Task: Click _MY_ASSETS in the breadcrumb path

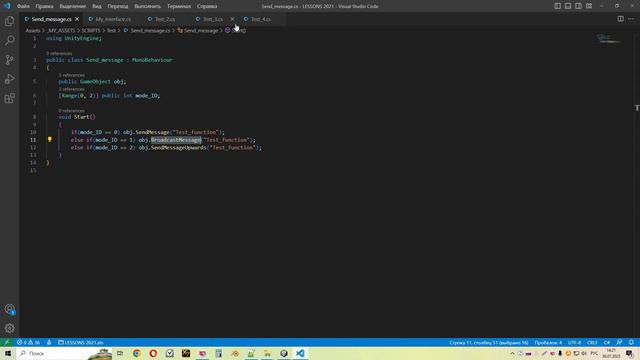Action: pyautogui.click(x=61, y=31)
